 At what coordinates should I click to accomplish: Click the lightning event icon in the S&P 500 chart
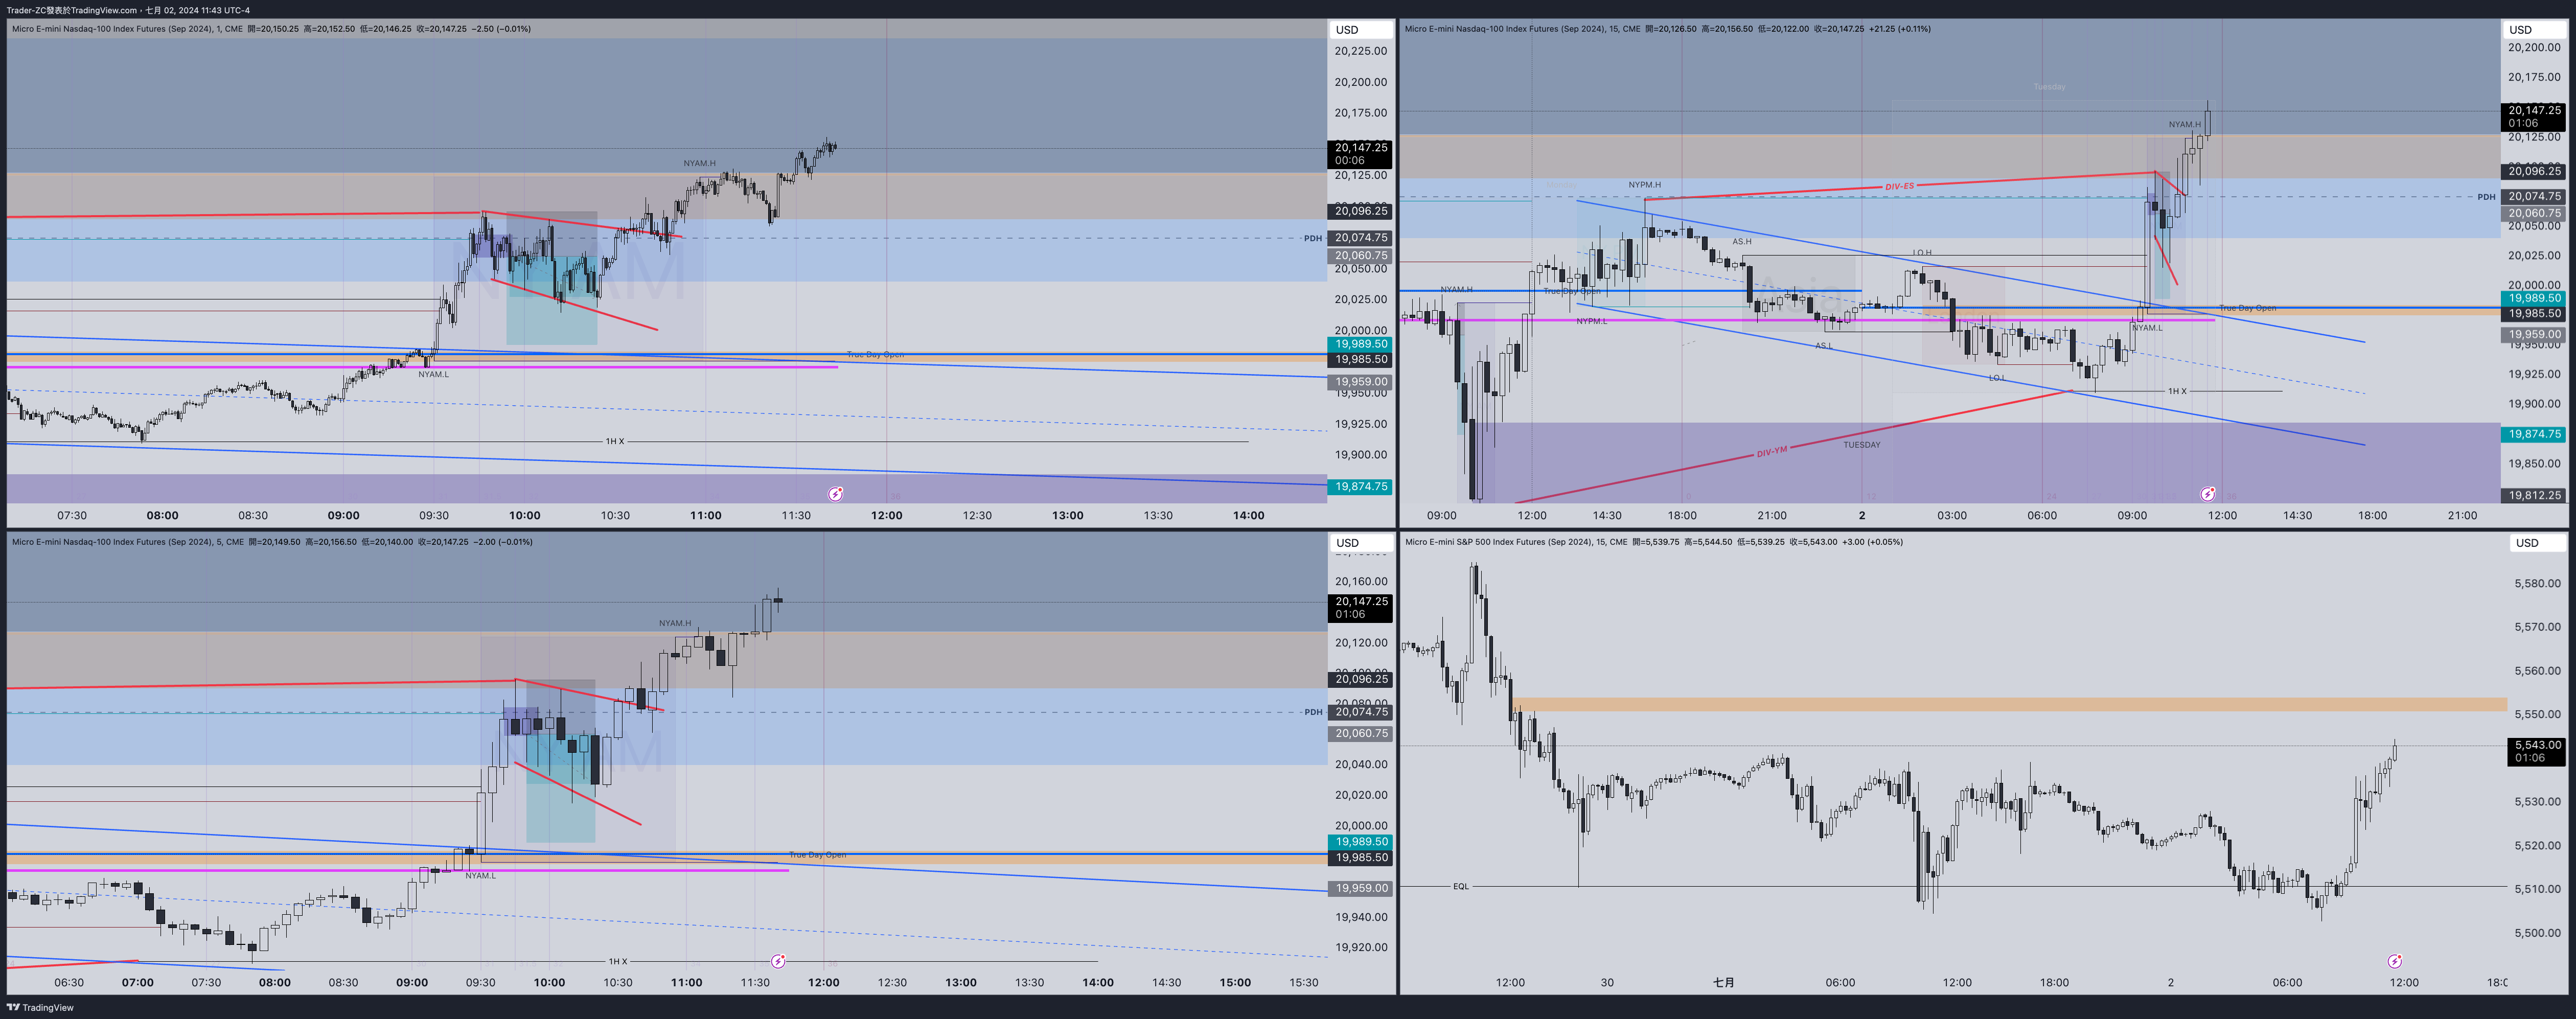(x=2394, y=961)
